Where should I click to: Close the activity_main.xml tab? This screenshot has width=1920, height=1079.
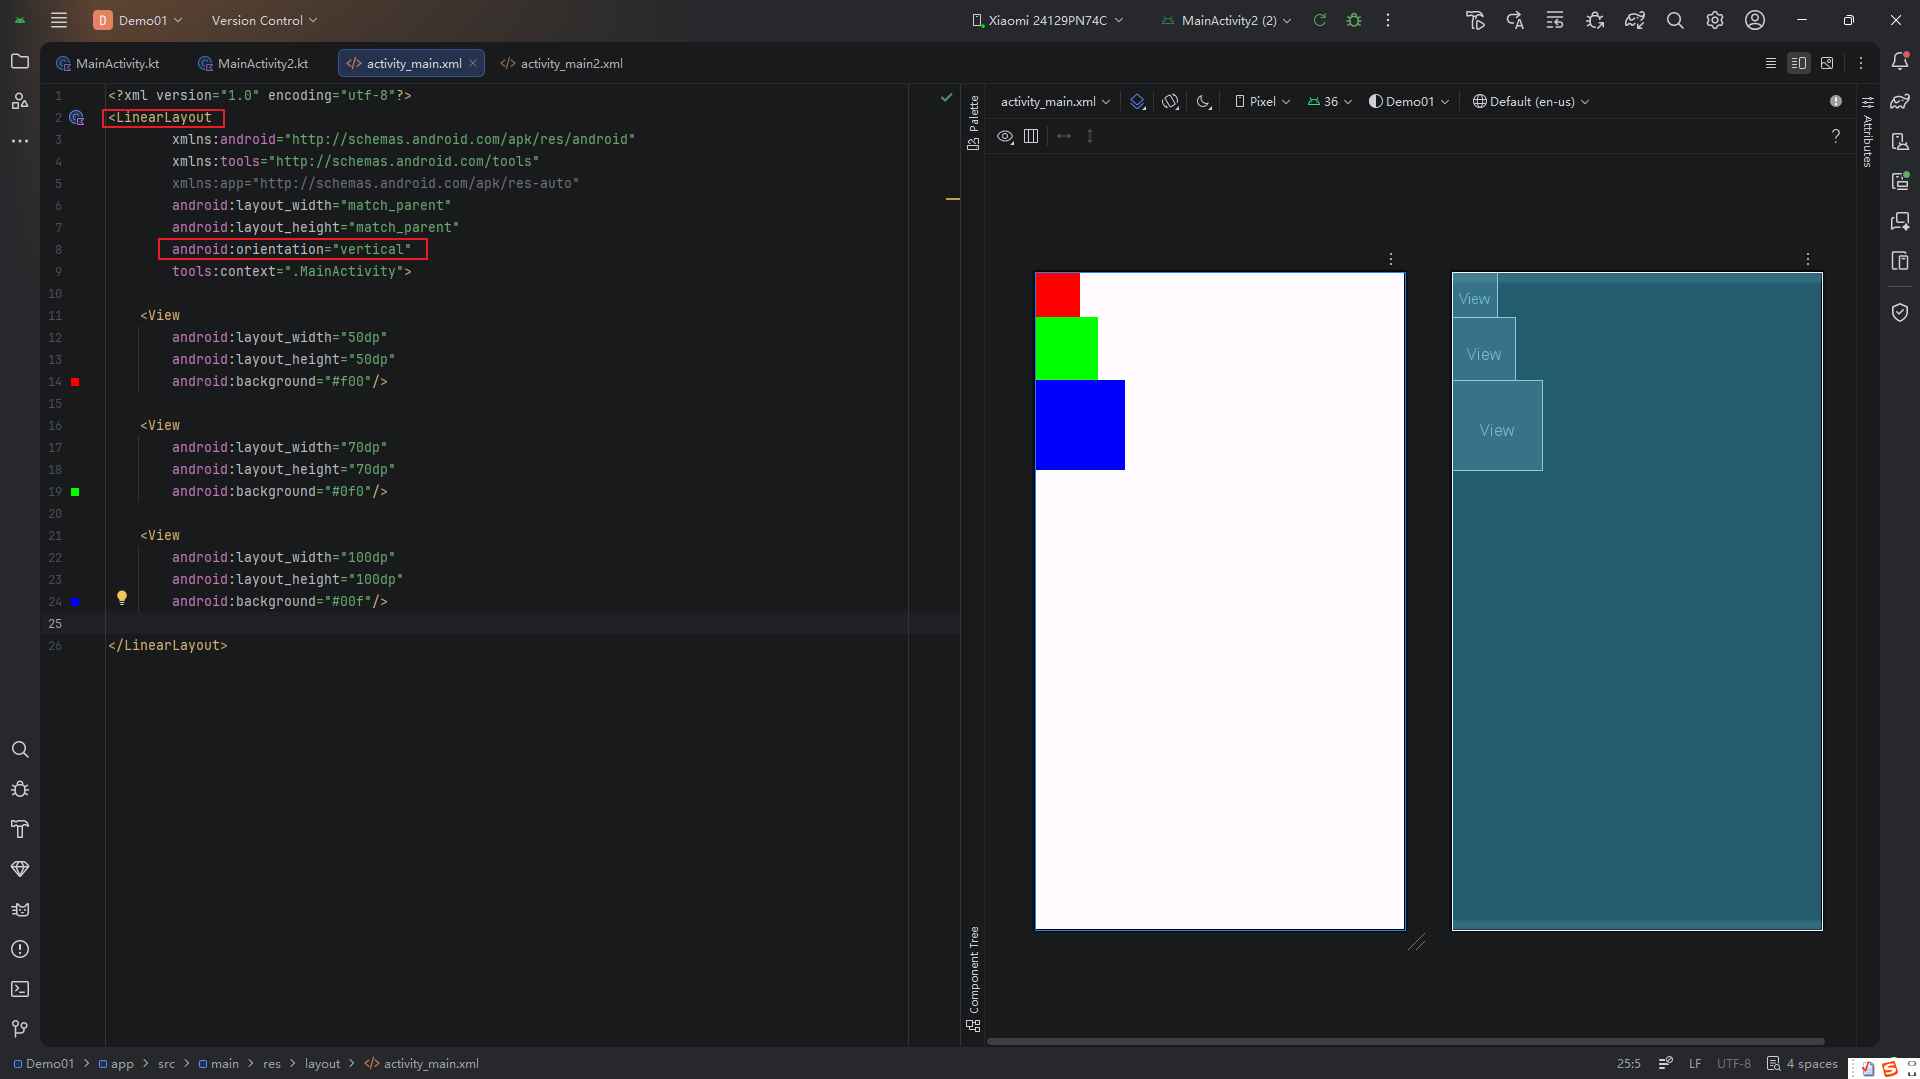click(473, 63)
